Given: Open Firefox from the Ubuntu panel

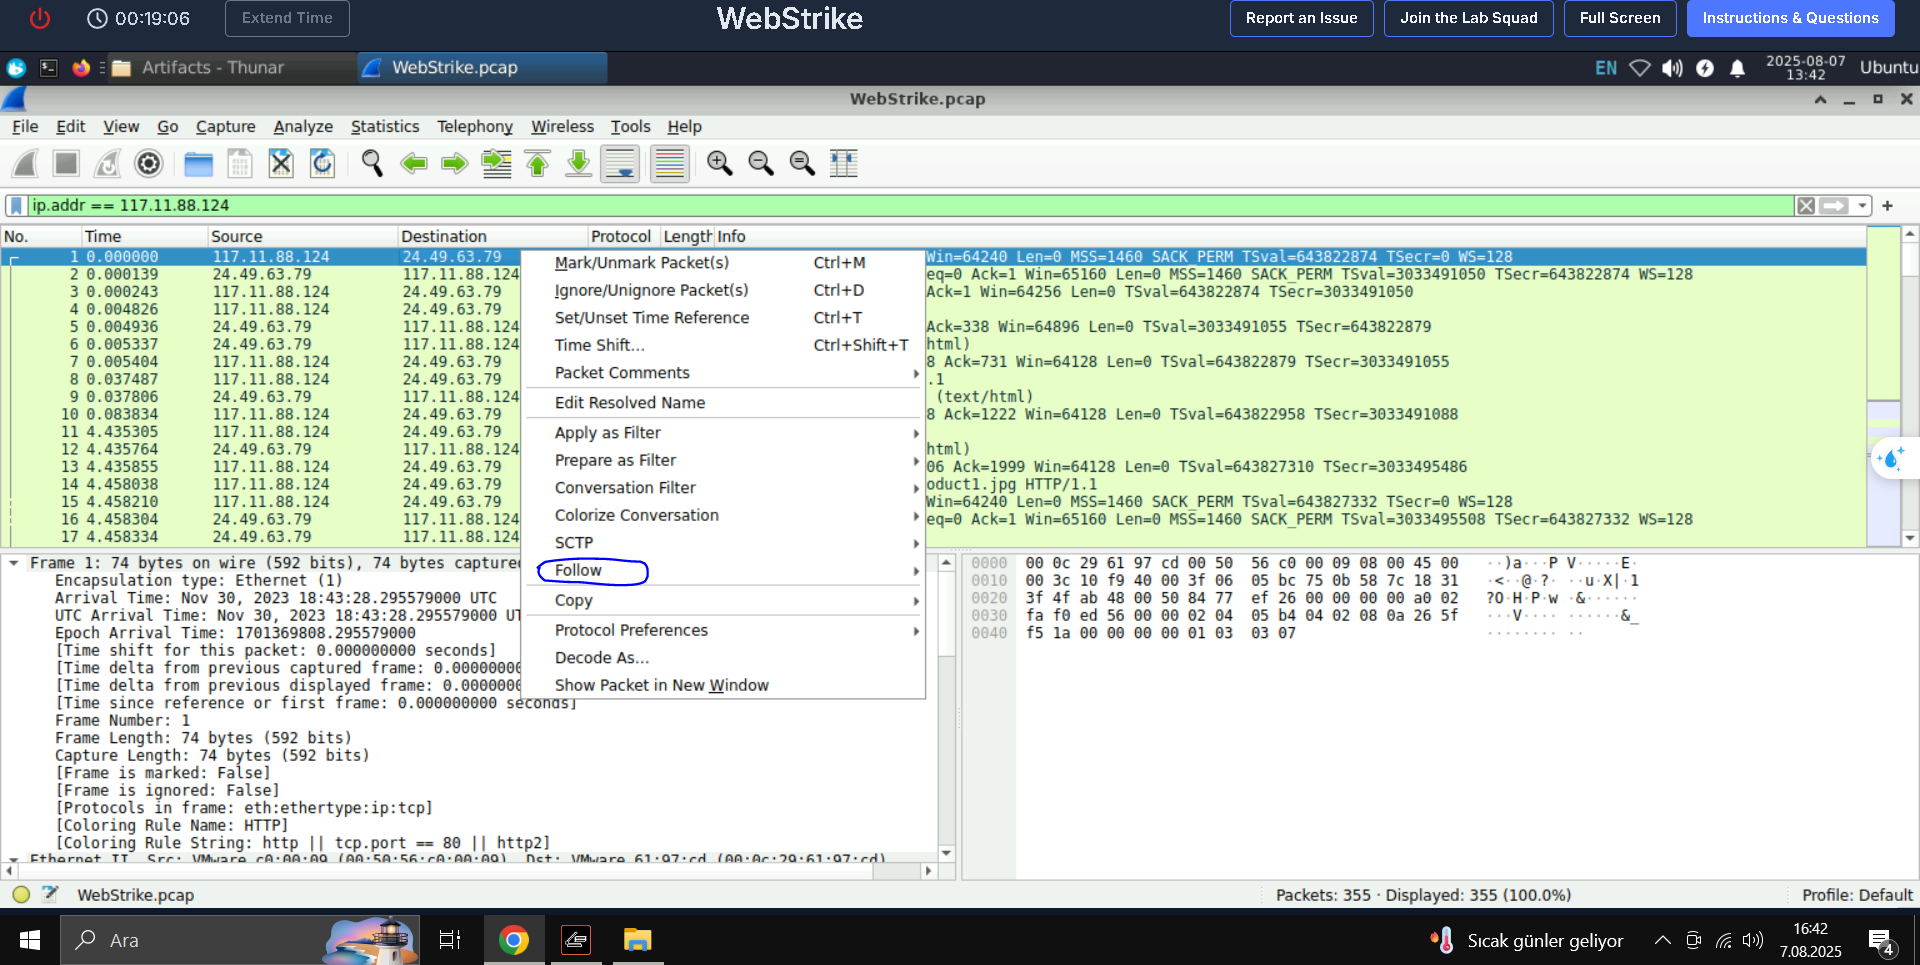Looking at the screenshot, I should (81, 68).
